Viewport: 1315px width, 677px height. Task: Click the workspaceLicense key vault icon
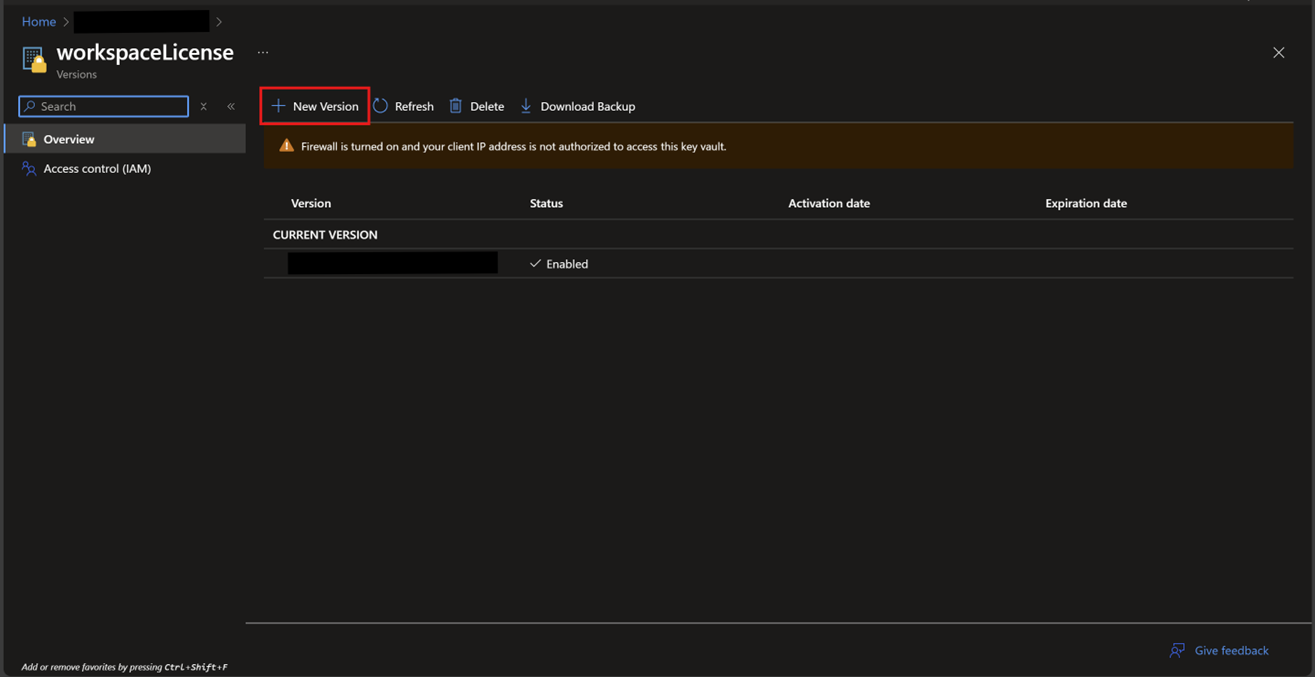tap(34, 60)
